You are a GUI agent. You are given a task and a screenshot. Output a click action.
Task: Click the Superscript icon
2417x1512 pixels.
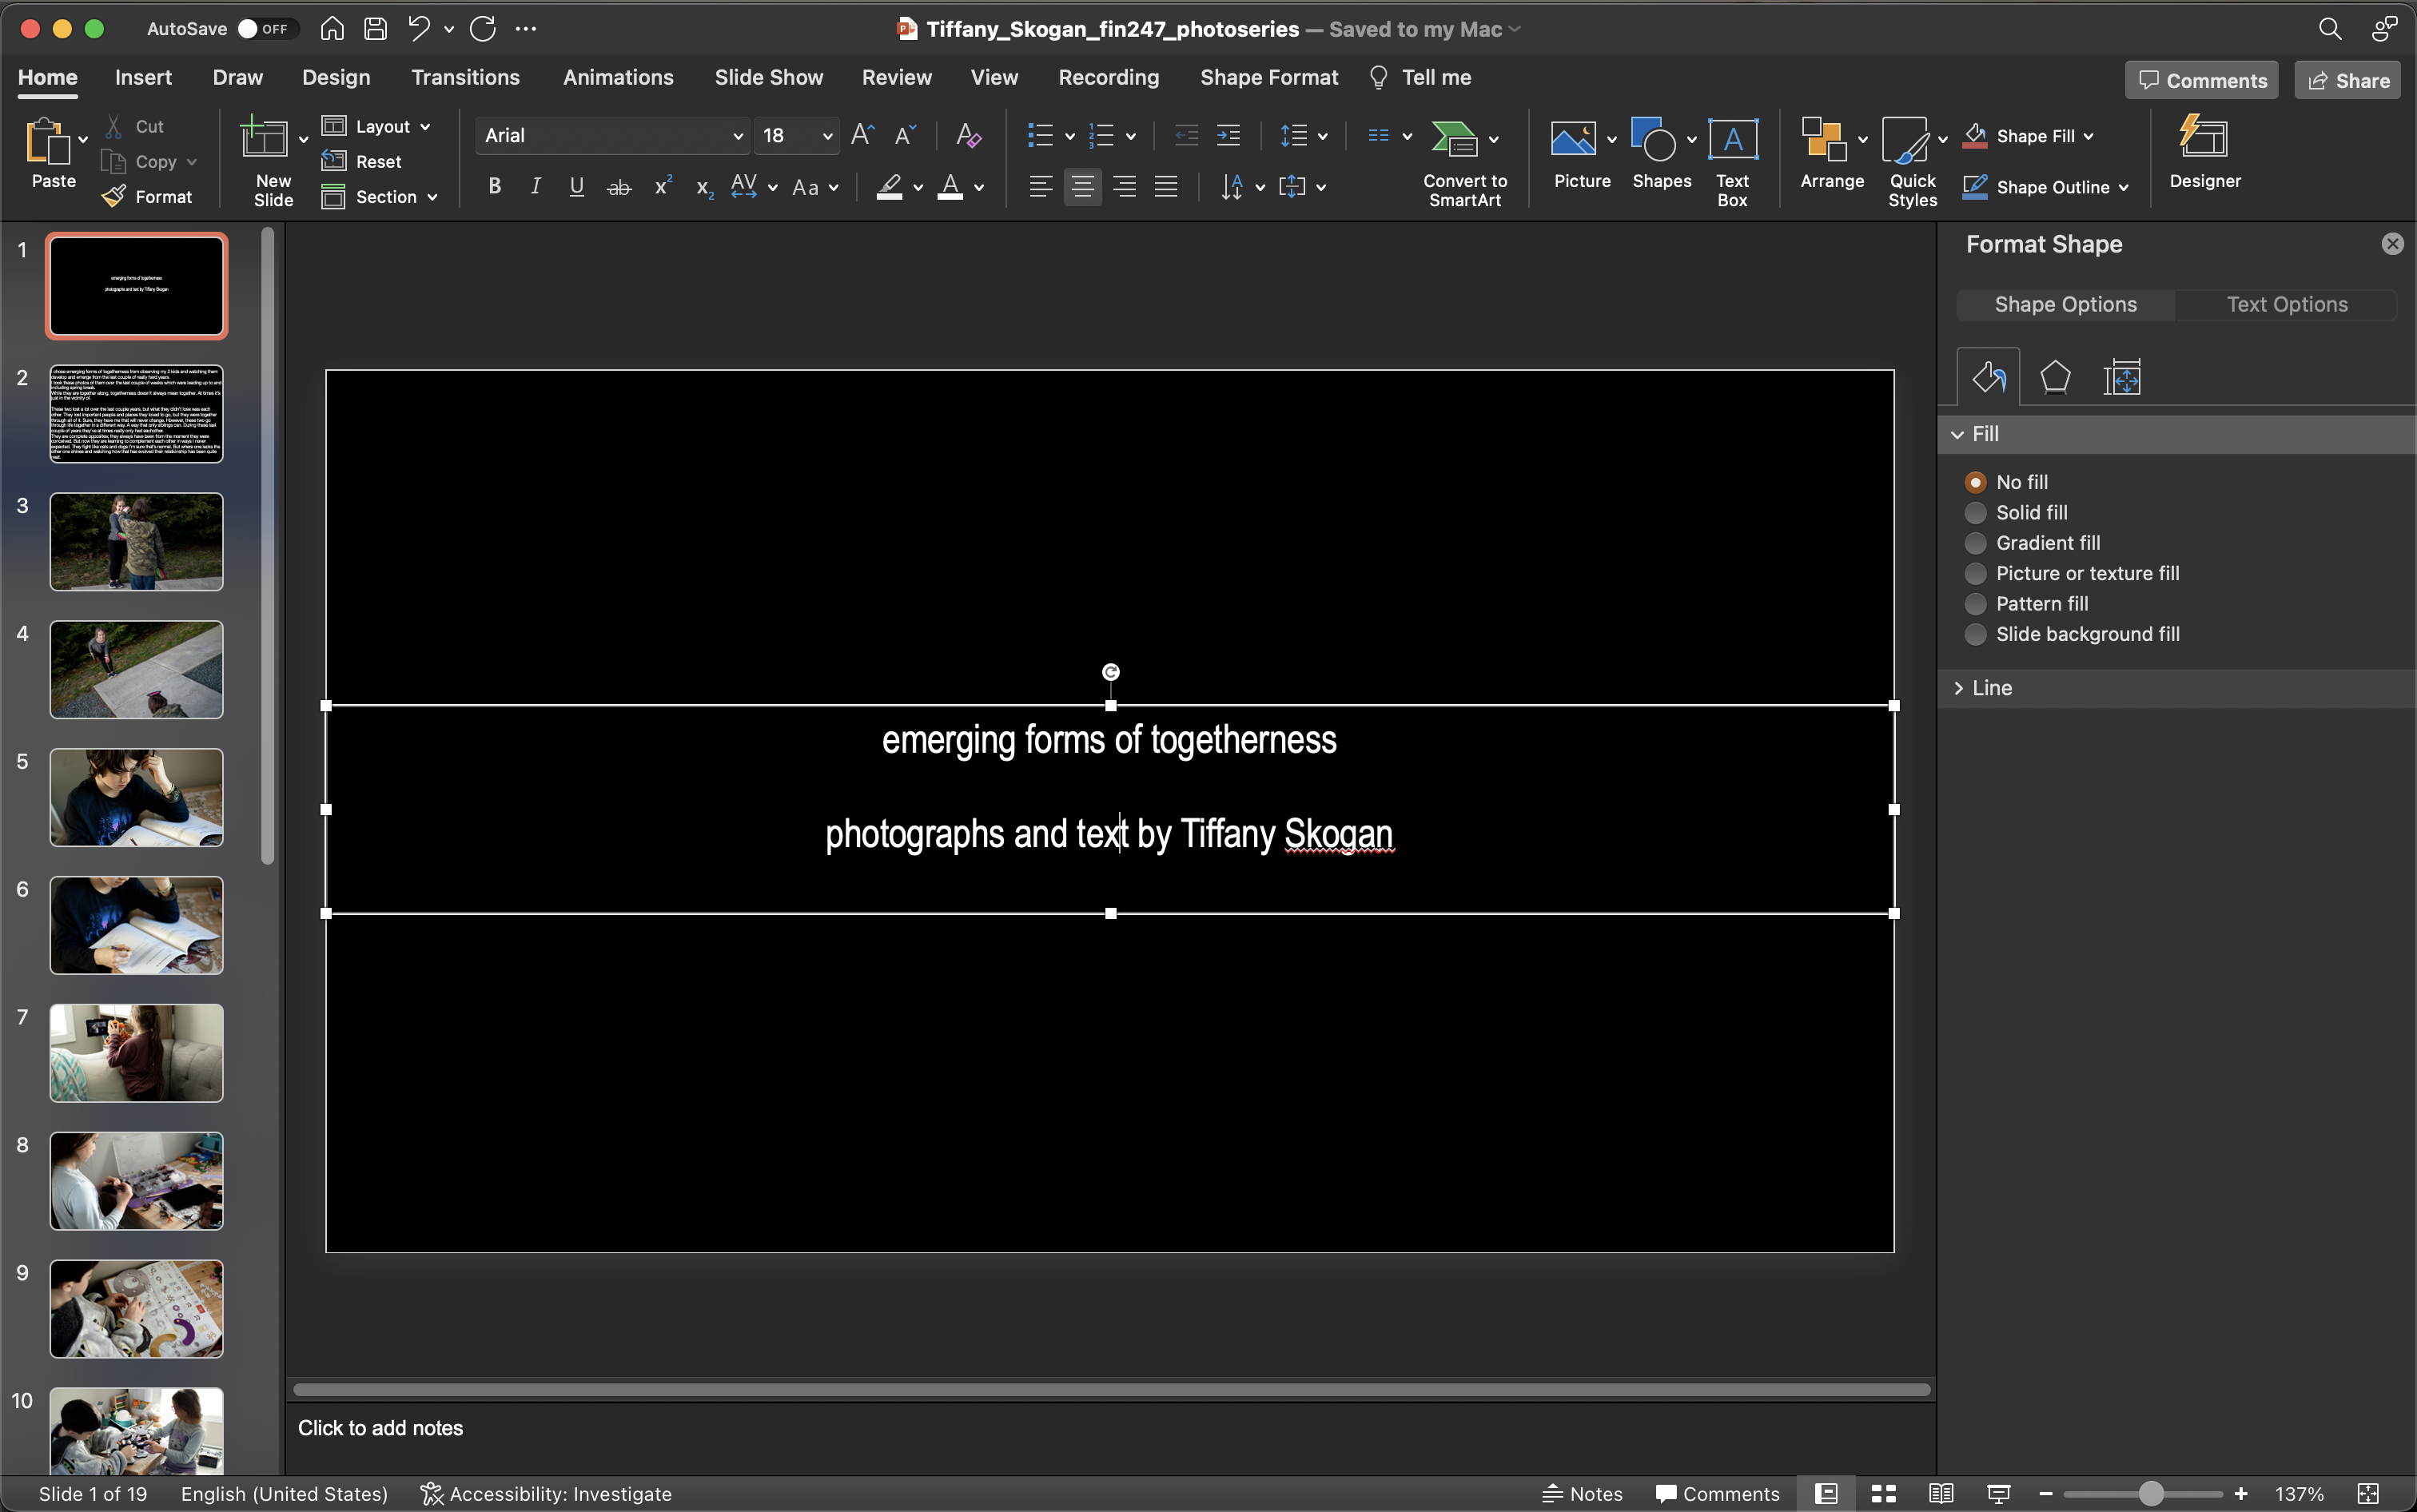click(x=662, y=186)
